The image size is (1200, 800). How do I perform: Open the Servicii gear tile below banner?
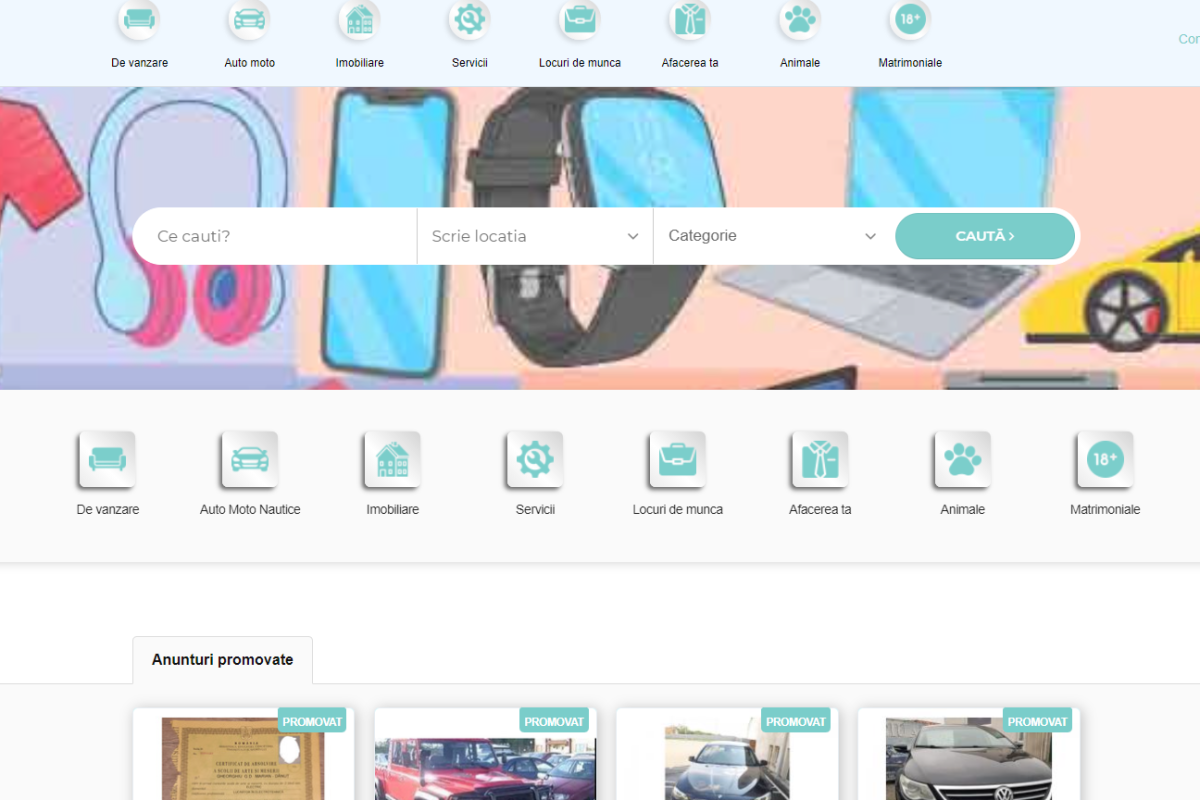click(535, 460)
